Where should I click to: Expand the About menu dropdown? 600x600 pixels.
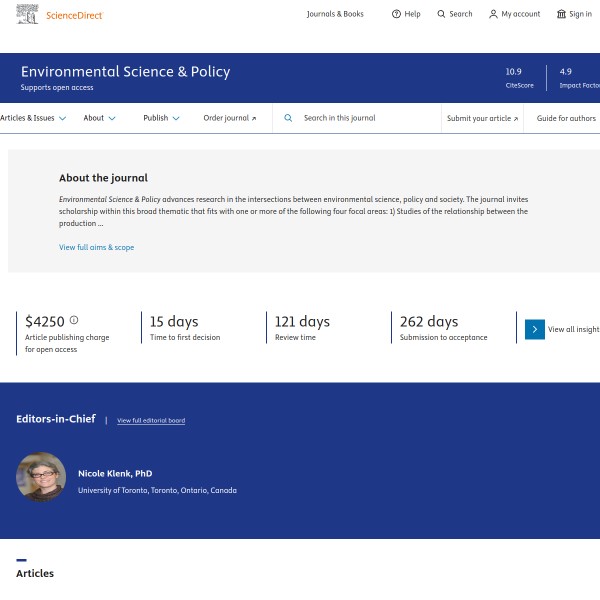[112, 118]
